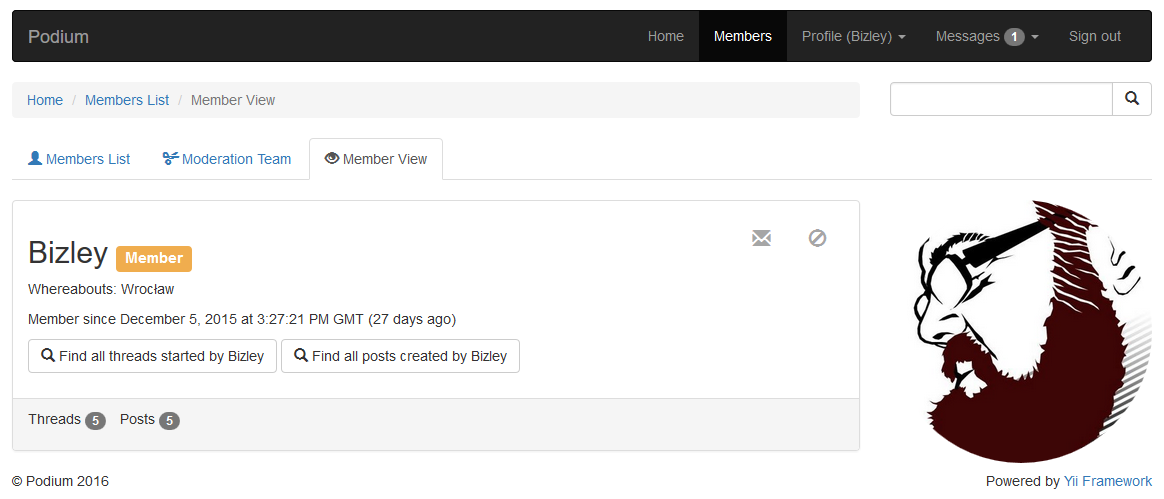Click Bizley's bearded avatar image
The width and height of the screenshot is (1164, 499).
point(1032,330)
